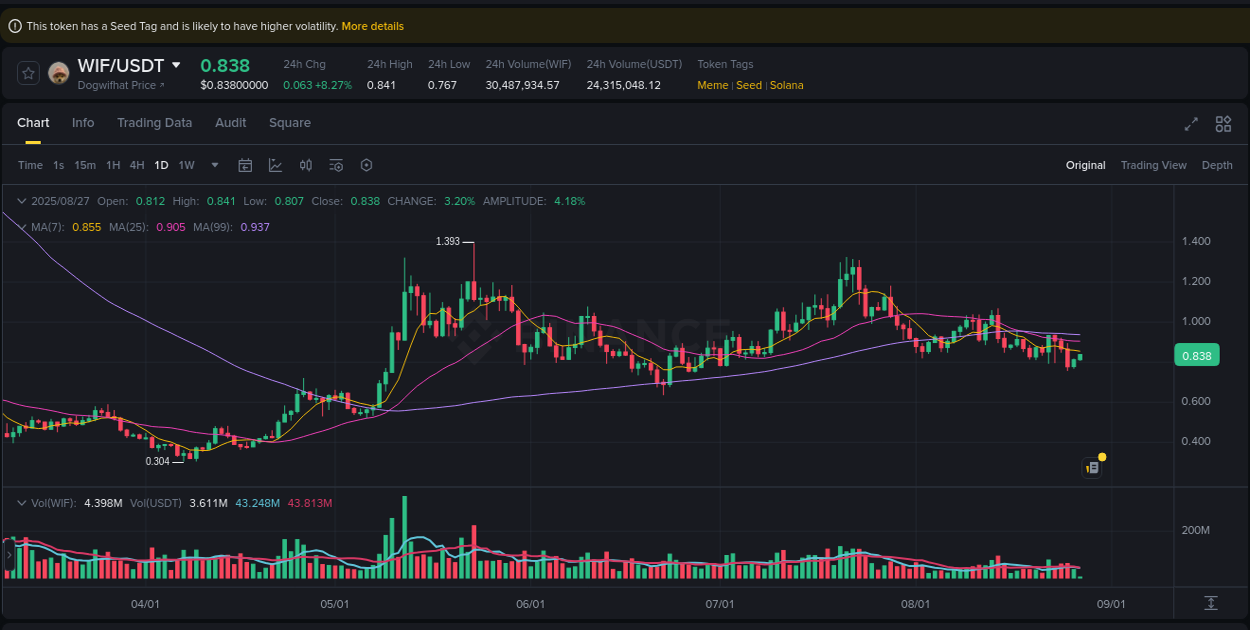
Task: Open the Audit tab
Action: tap(231, 122)
